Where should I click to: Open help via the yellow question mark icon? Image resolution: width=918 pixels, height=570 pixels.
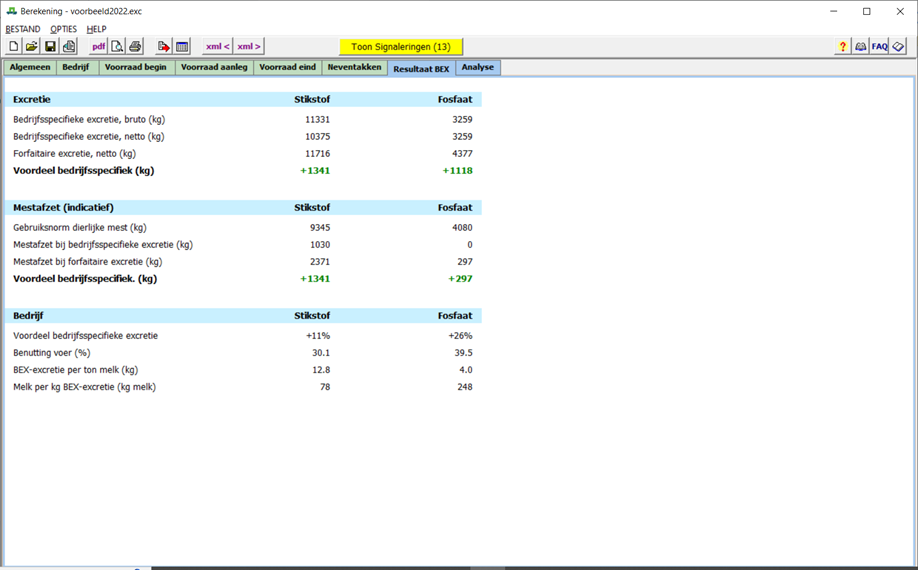[843, 47]
